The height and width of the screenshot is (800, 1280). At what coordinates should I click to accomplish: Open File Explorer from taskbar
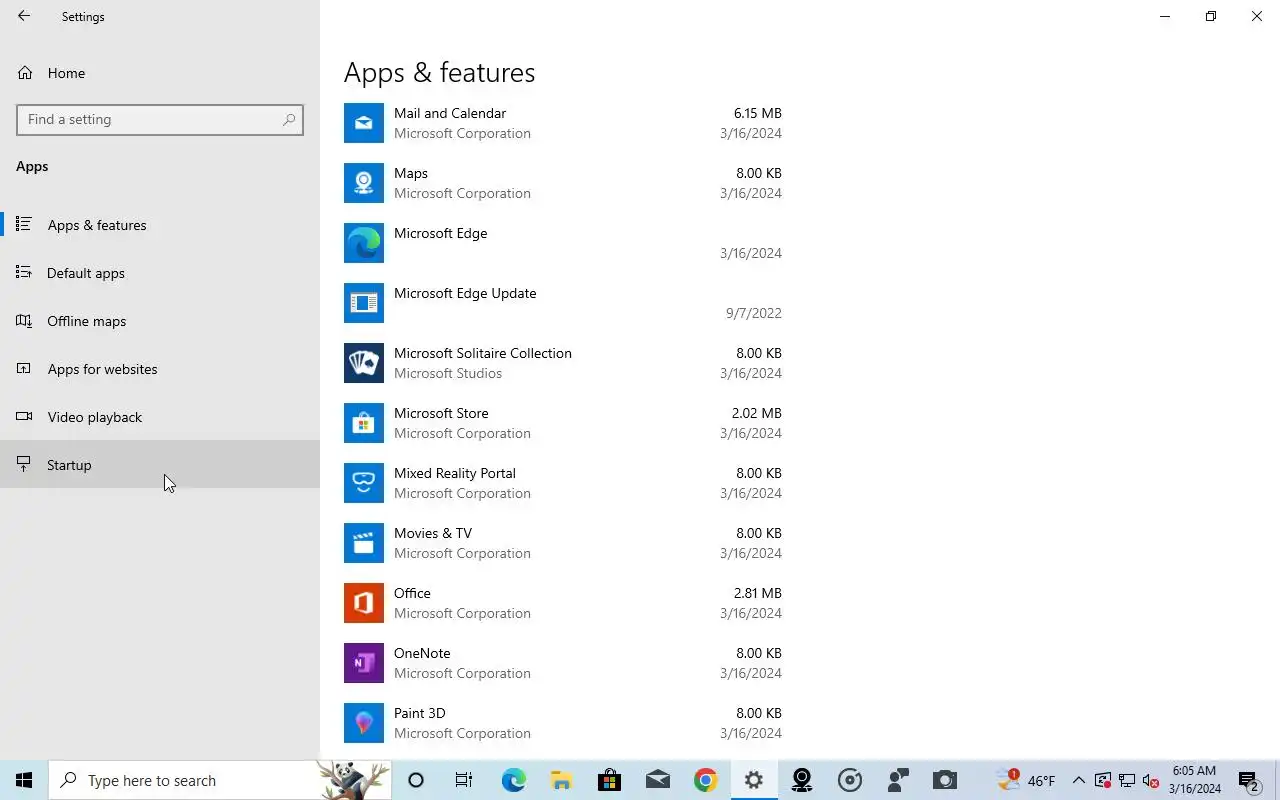(x=561, y=780)
